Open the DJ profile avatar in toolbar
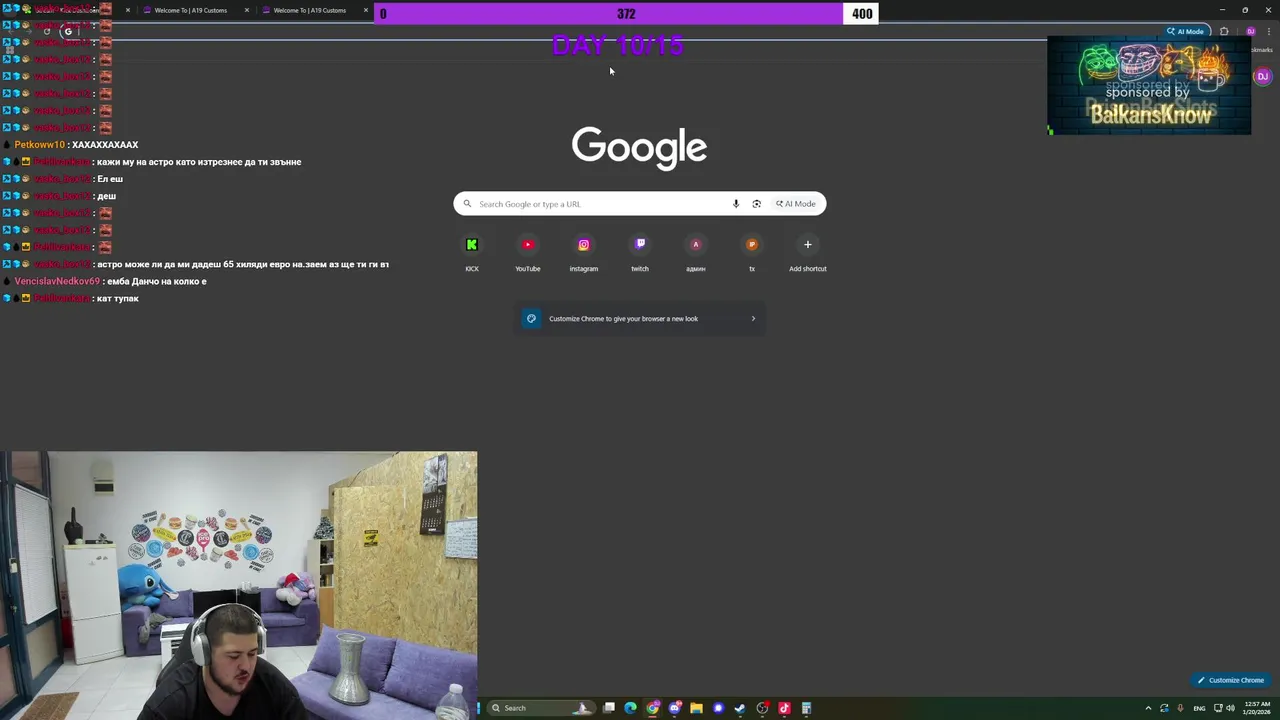 click(1250, 31)
